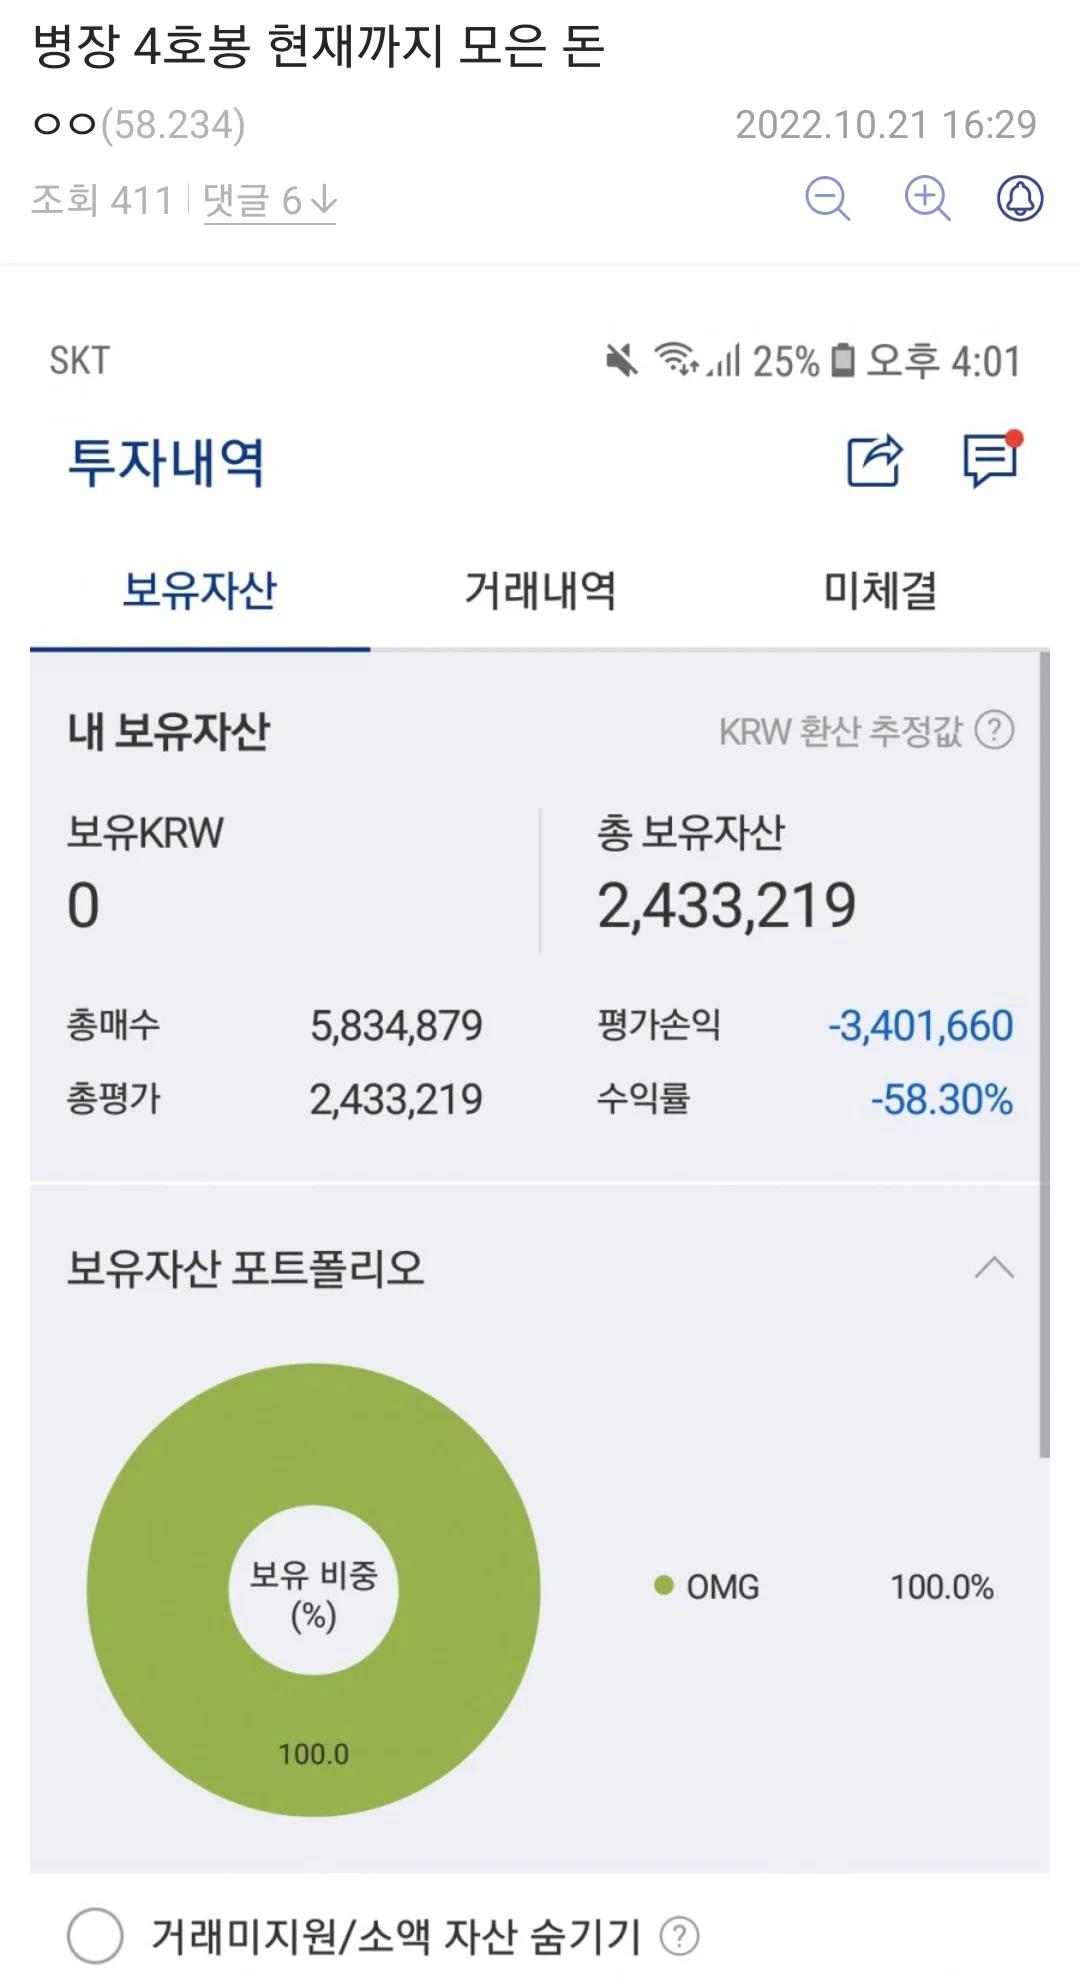Open the chat message icon with red dot
This screenshot has height=1986, width=1080.
click(990, 461)
